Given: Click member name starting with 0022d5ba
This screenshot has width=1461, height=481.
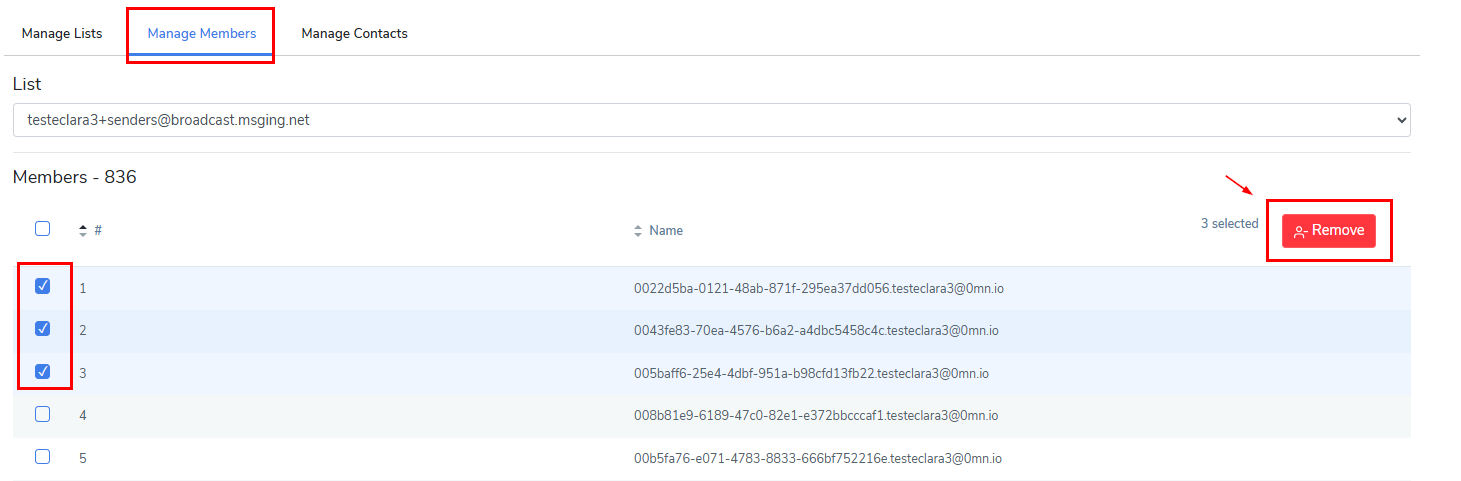Looking at the screenshot, I should [818, 288].
